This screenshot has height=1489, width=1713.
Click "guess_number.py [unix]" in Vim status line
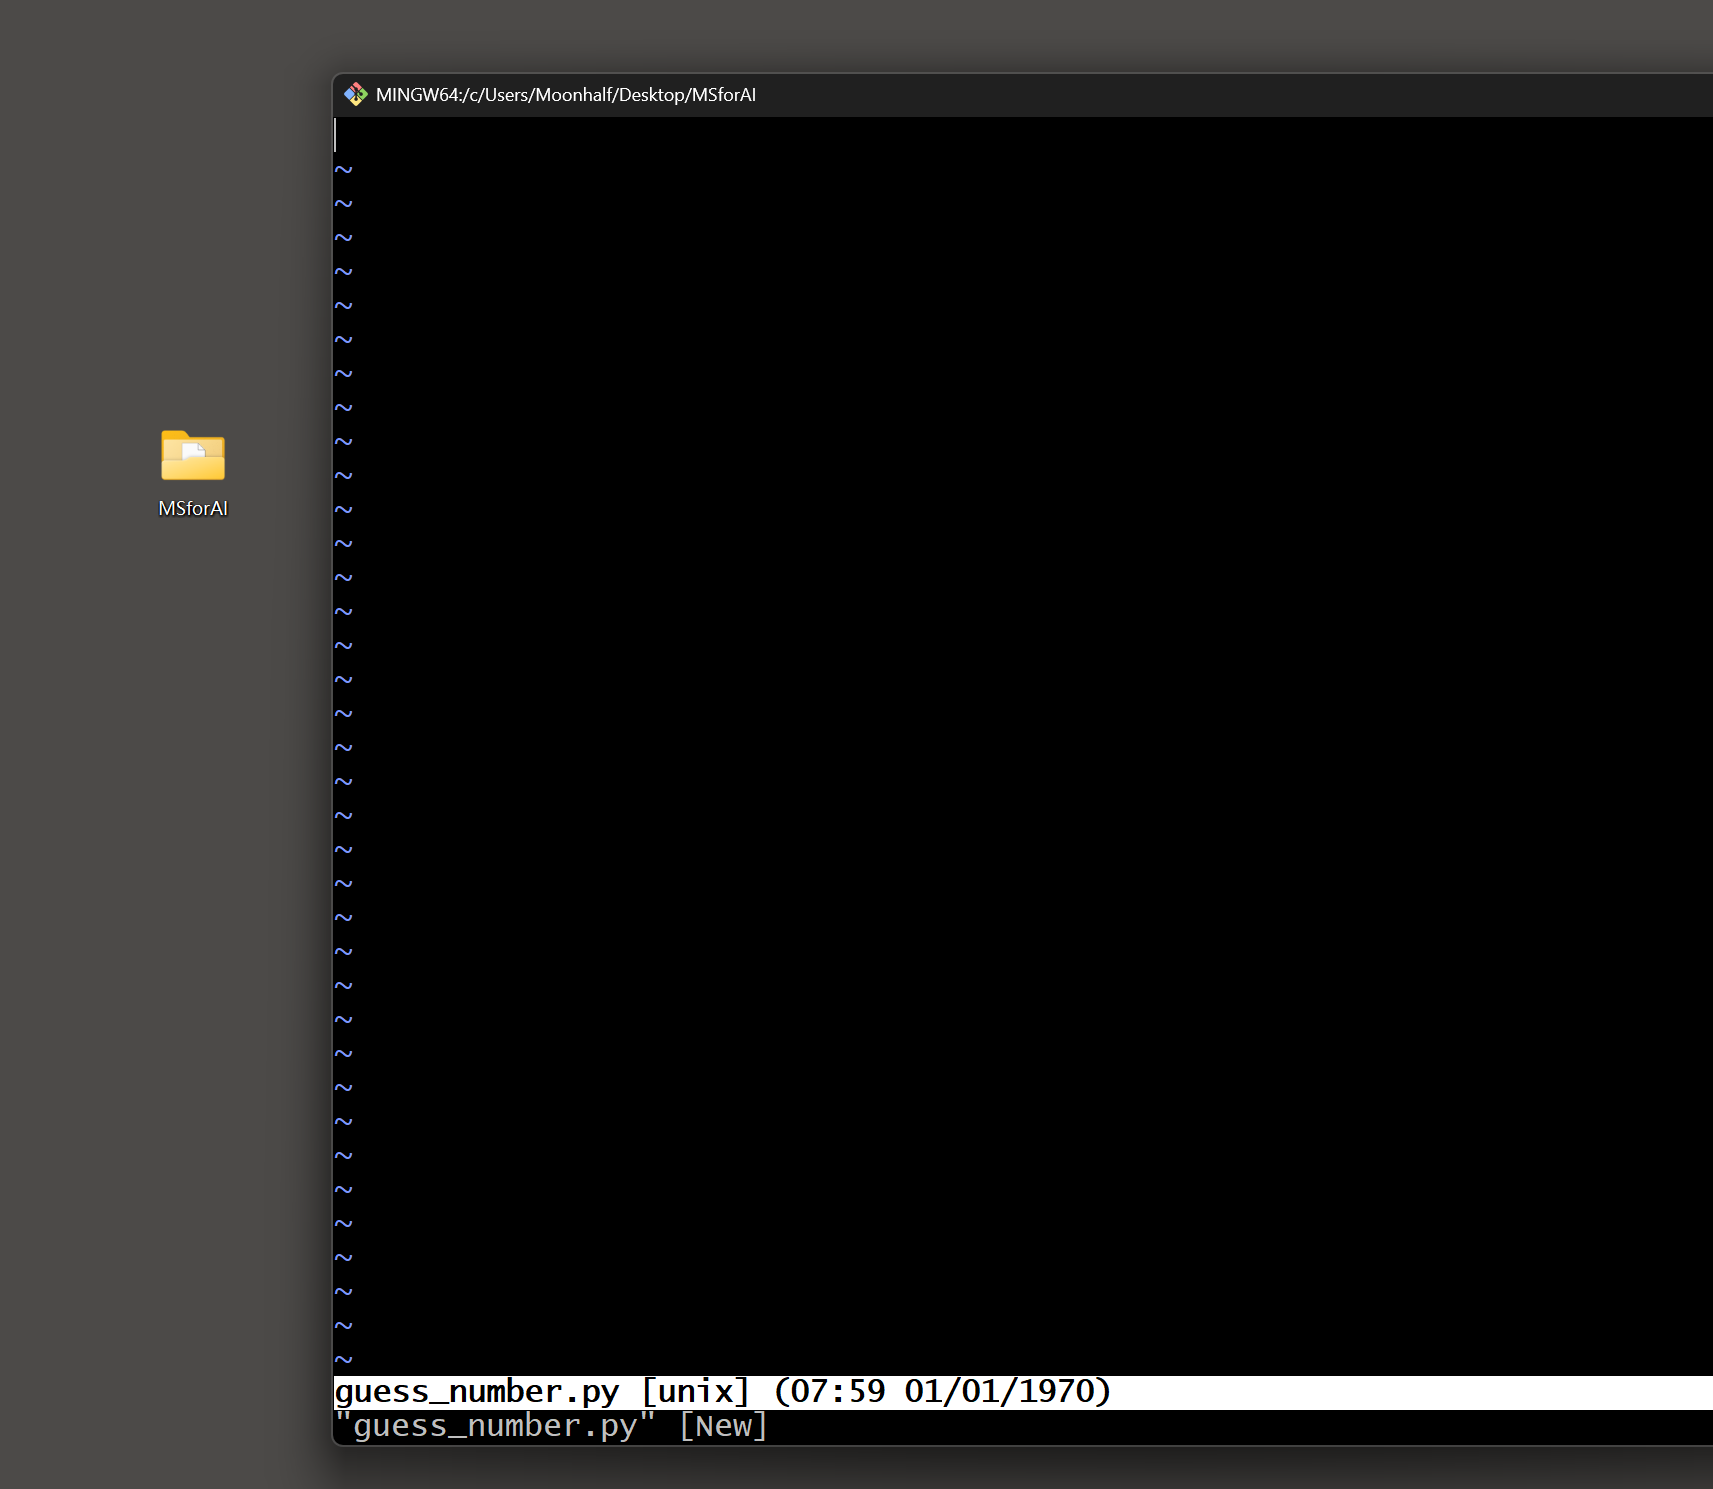542,1392
